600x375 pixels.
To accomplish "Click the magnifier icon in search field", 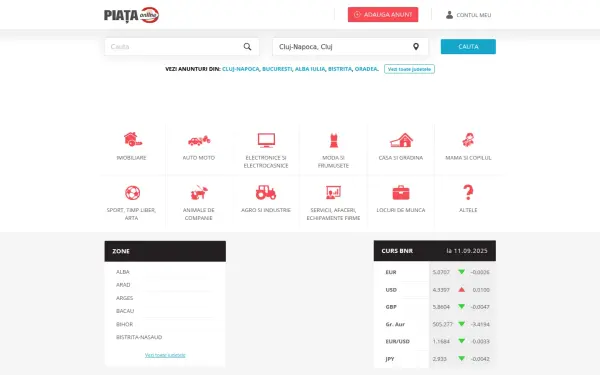I will (x=248, y=47).
